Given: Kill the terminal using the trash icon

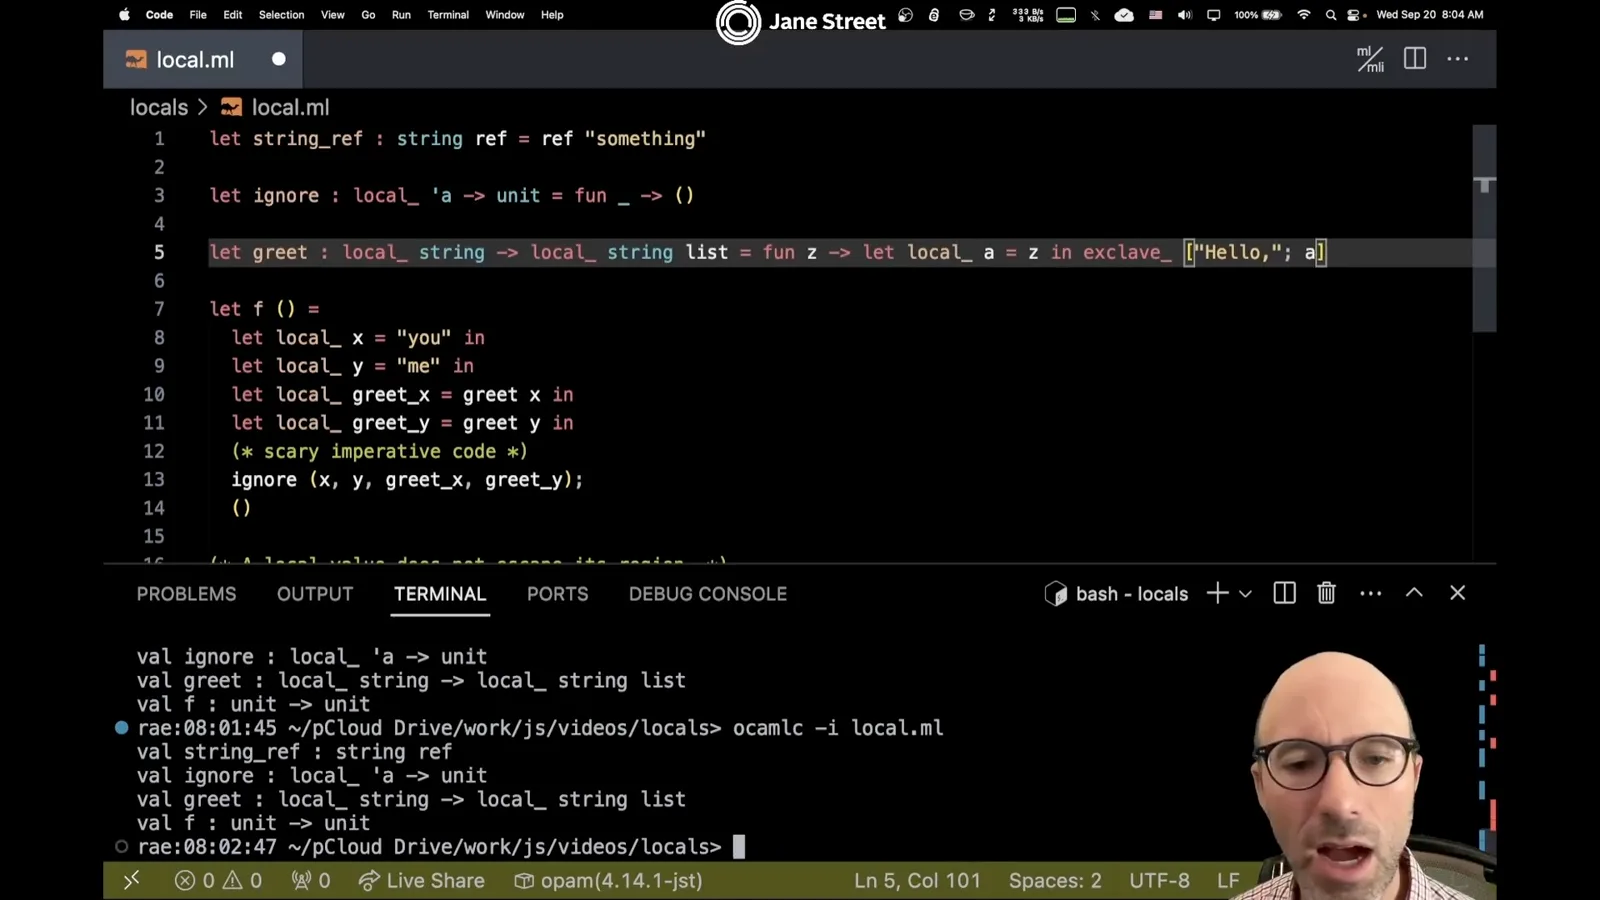Looking at the screenshot, I should (x=1326, y=593).
